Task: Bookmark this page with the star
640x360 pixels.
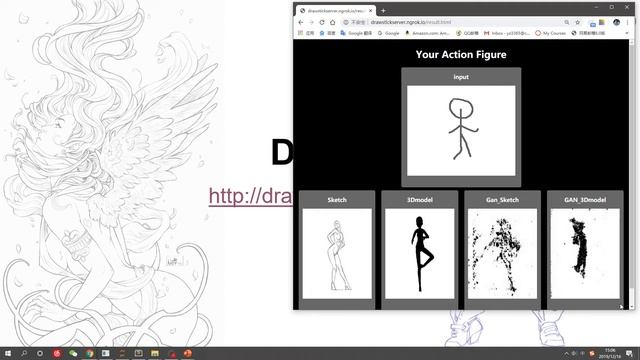Action: tap(578, 22)
